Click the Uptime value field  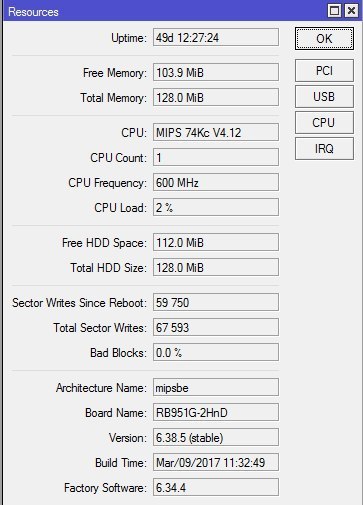[x=216, y=37]
